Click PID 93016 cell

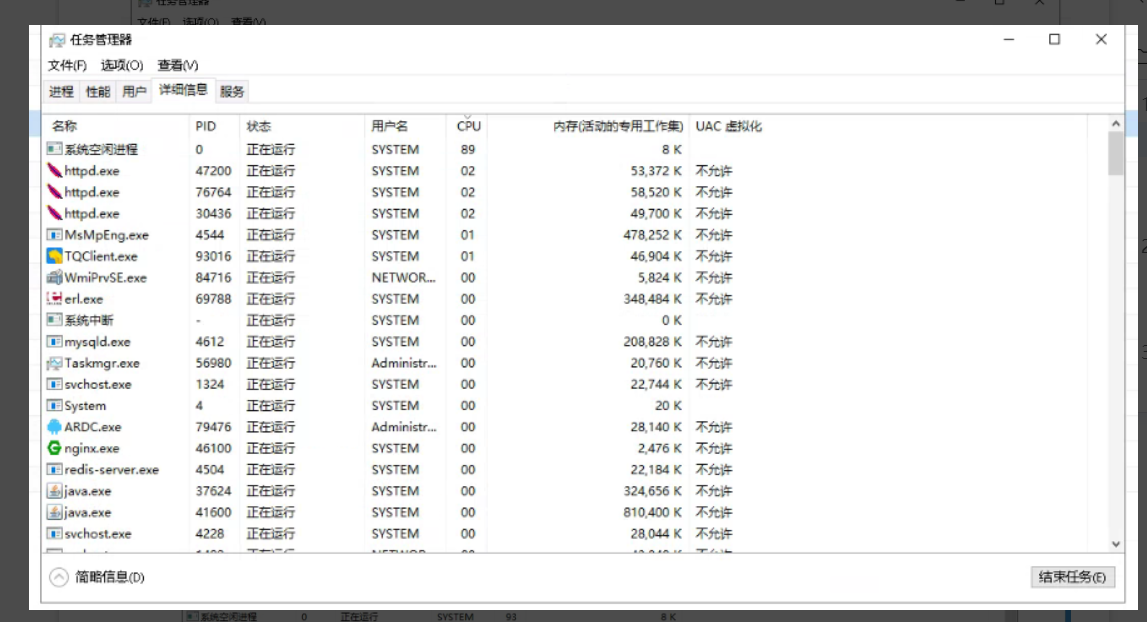pyautogui.click(x=213, y=256)
